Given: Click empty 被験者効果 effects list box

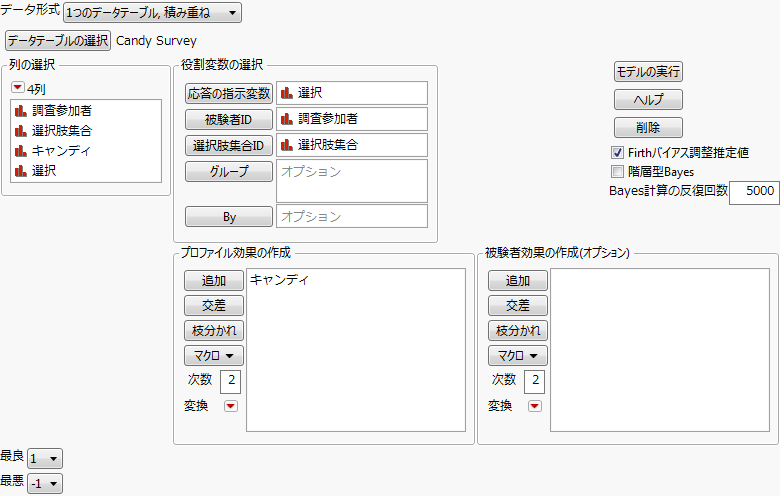Looking at the screenshot, I should click(660, 350).
